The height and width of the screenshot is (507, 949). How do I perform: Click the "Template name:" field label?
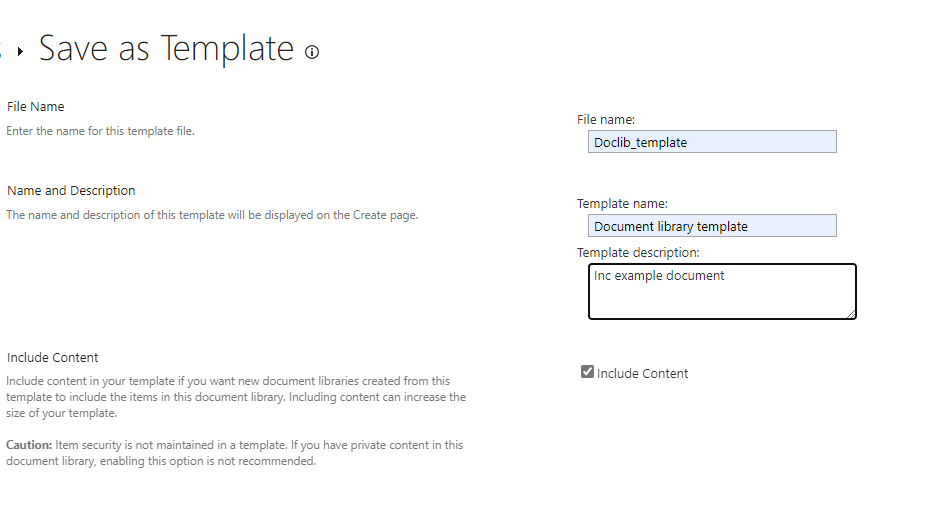[x=622, y=204]
